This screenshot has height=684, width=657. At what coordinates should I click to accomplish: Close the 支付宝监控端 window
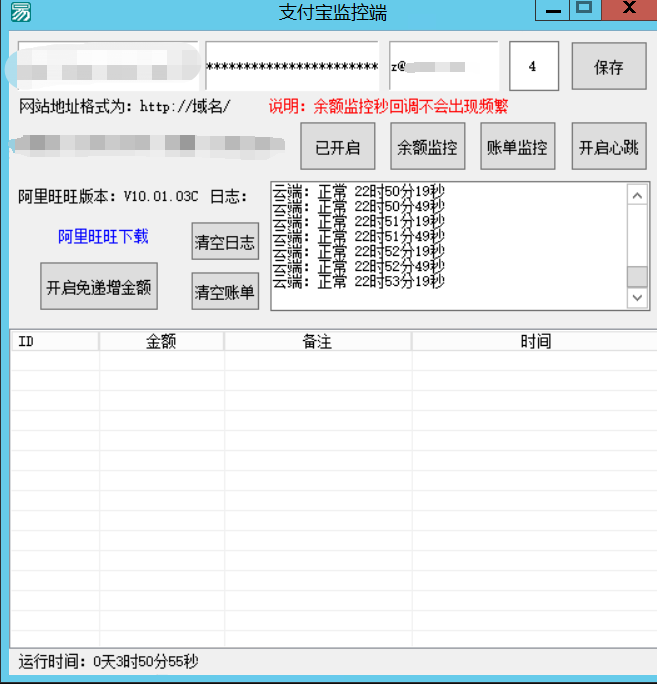click(629, 10)
